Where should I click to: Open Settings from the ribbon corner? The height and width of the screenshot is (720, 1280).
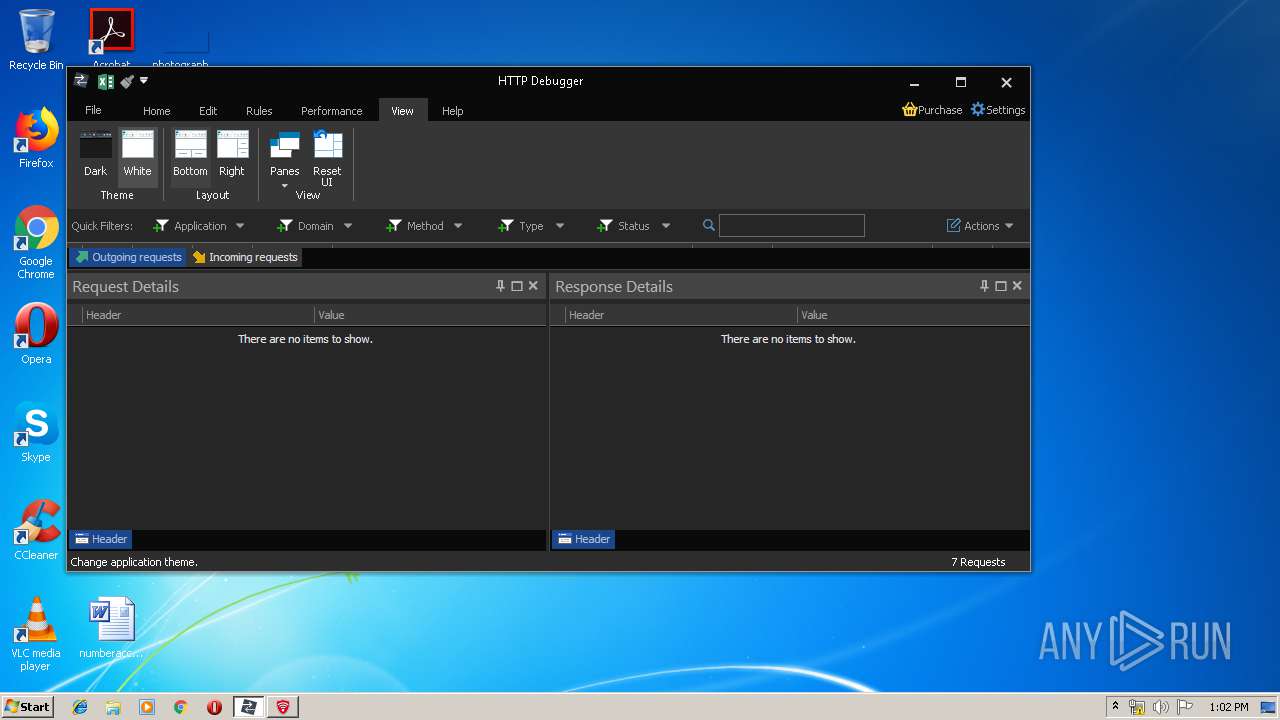click(x=998, y=110)
